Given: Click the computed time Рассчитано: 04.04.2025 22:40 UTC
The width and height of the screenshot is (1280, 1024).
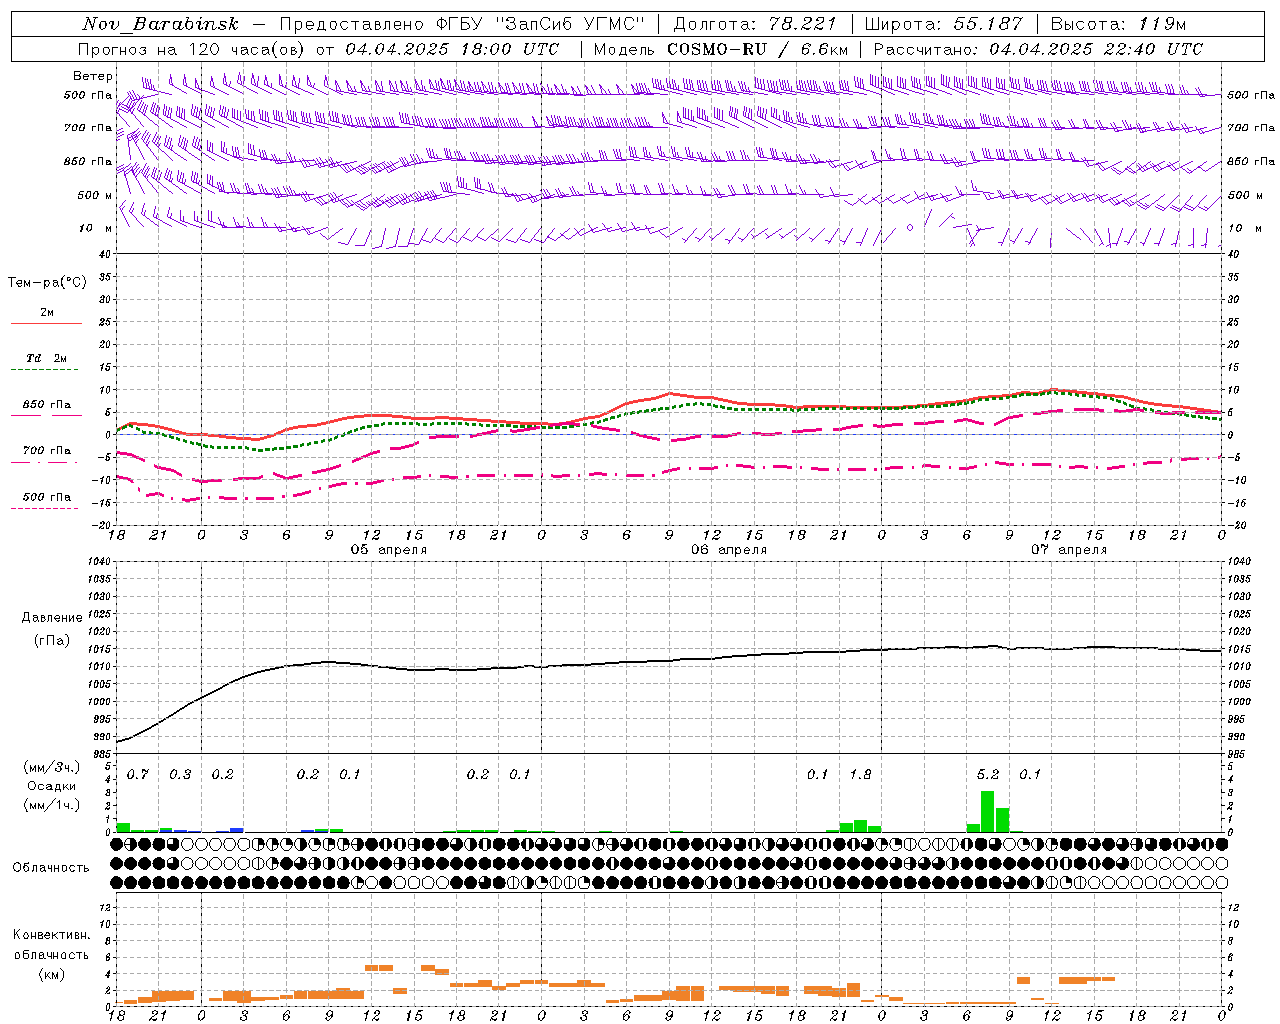Looking at the screenshot, I should pyautogui.click(x=1038, y=49).
